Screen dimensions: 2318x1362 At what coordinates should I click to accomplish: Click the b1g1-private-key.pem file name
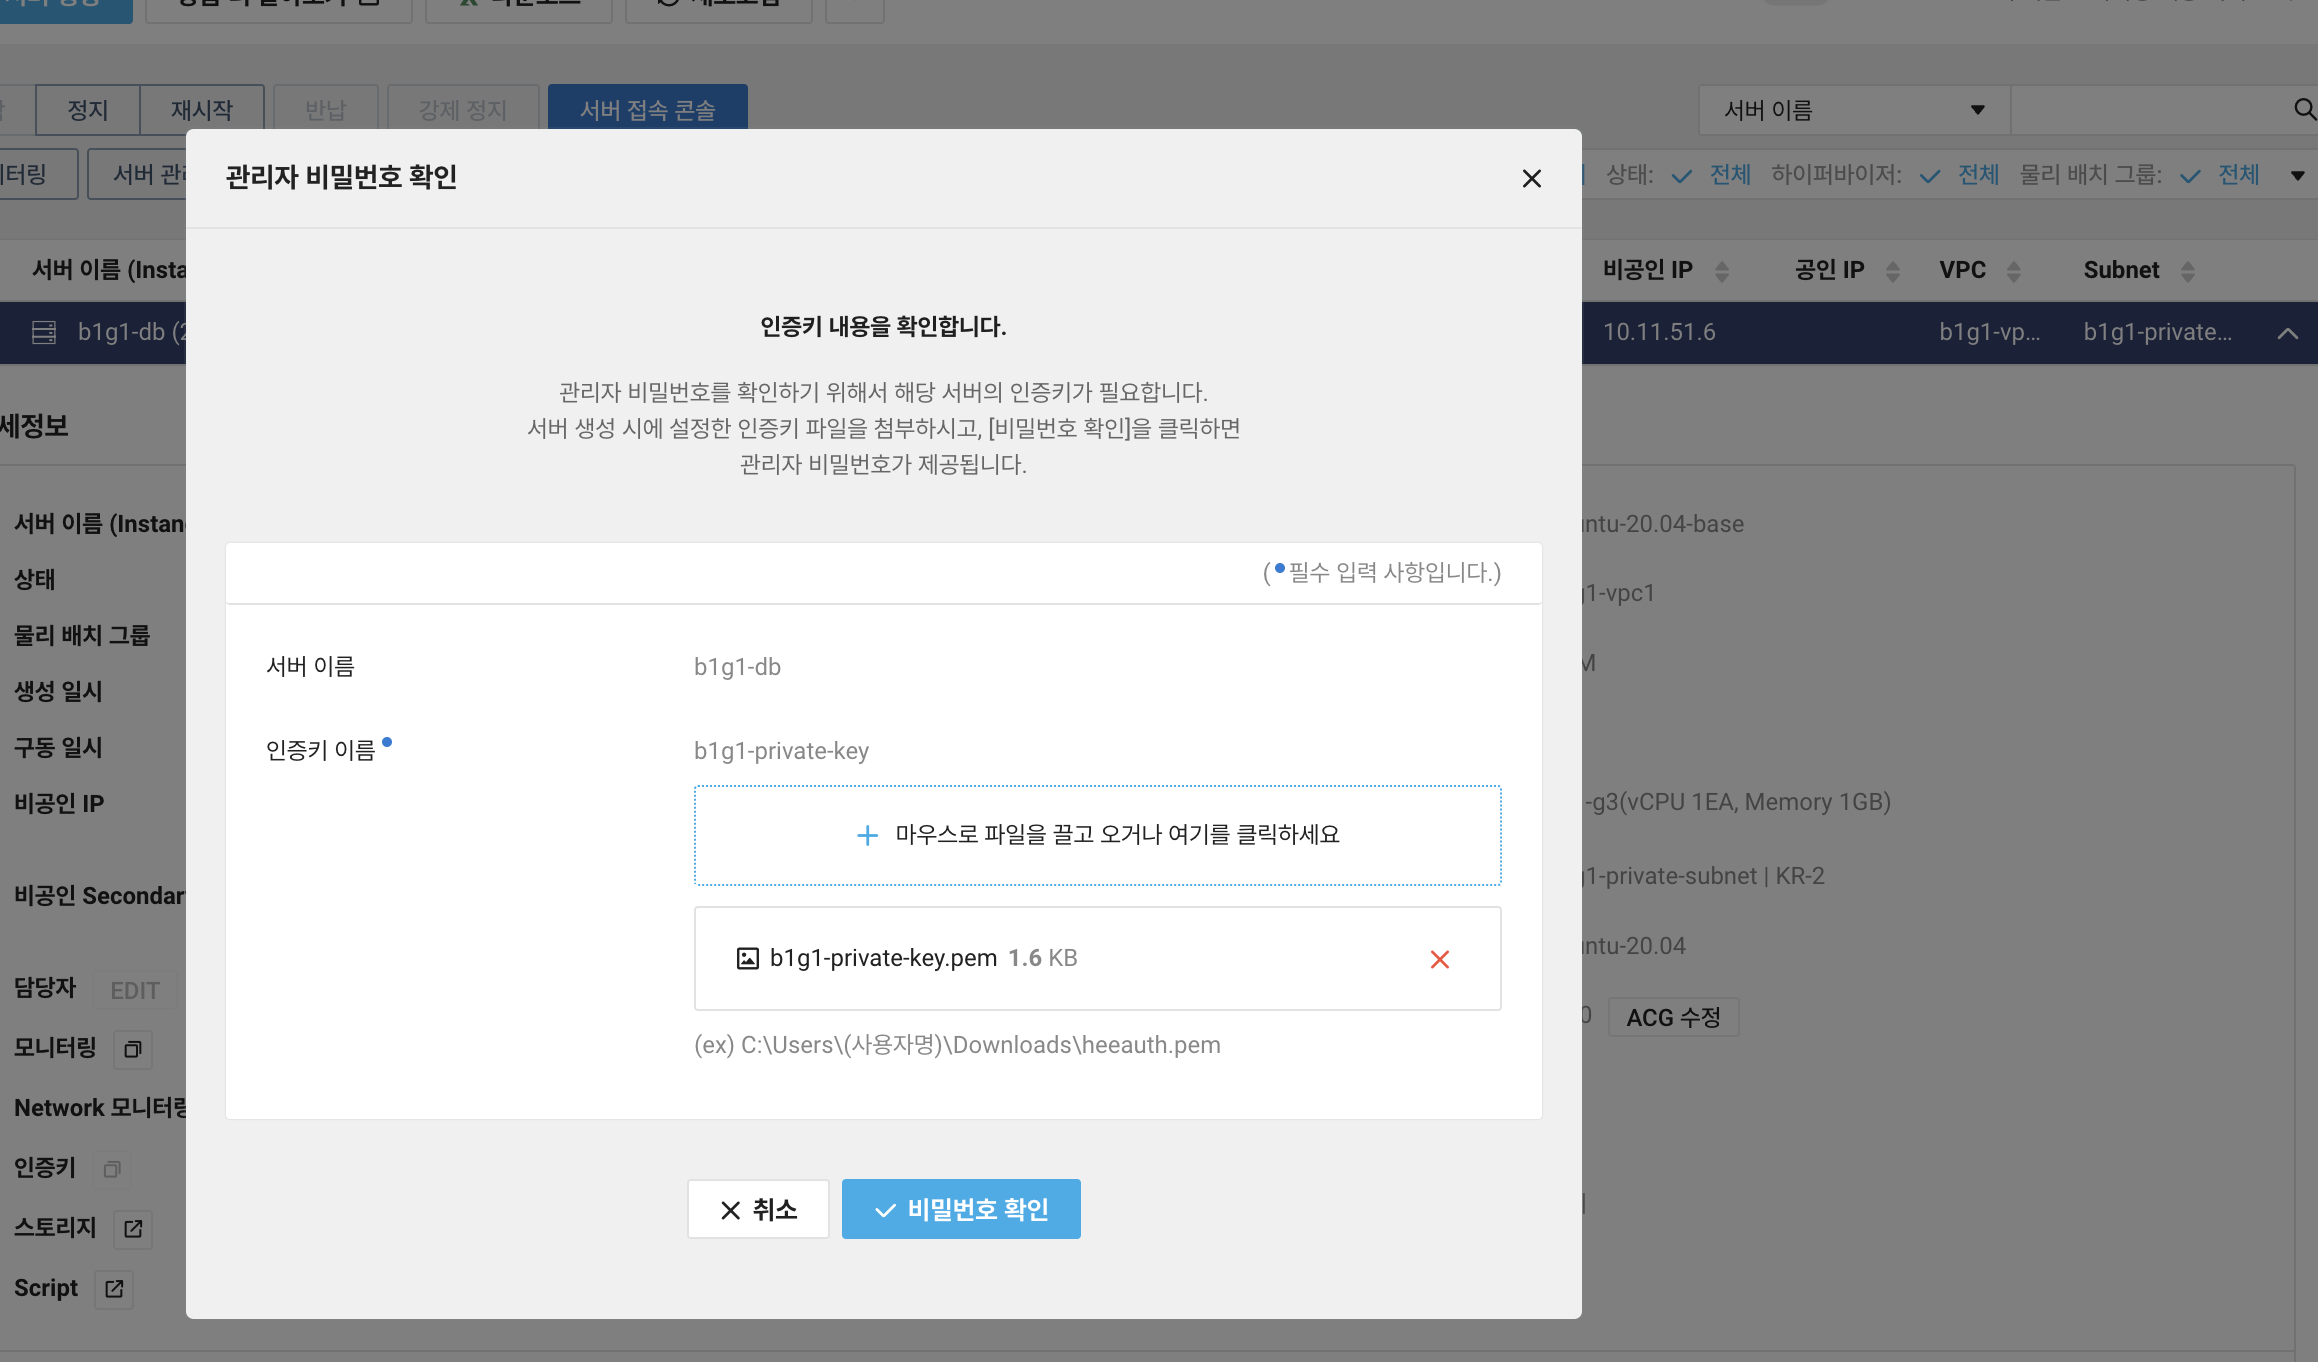[883, 958]
